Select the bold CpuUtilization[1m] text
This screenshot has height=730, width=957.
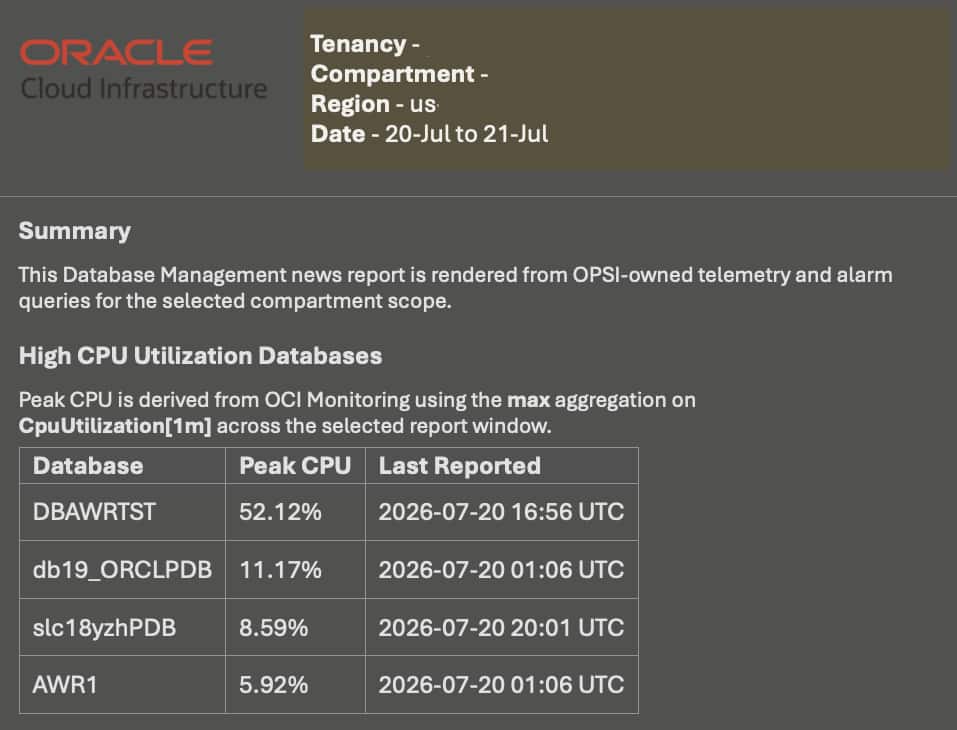(115, 426)
